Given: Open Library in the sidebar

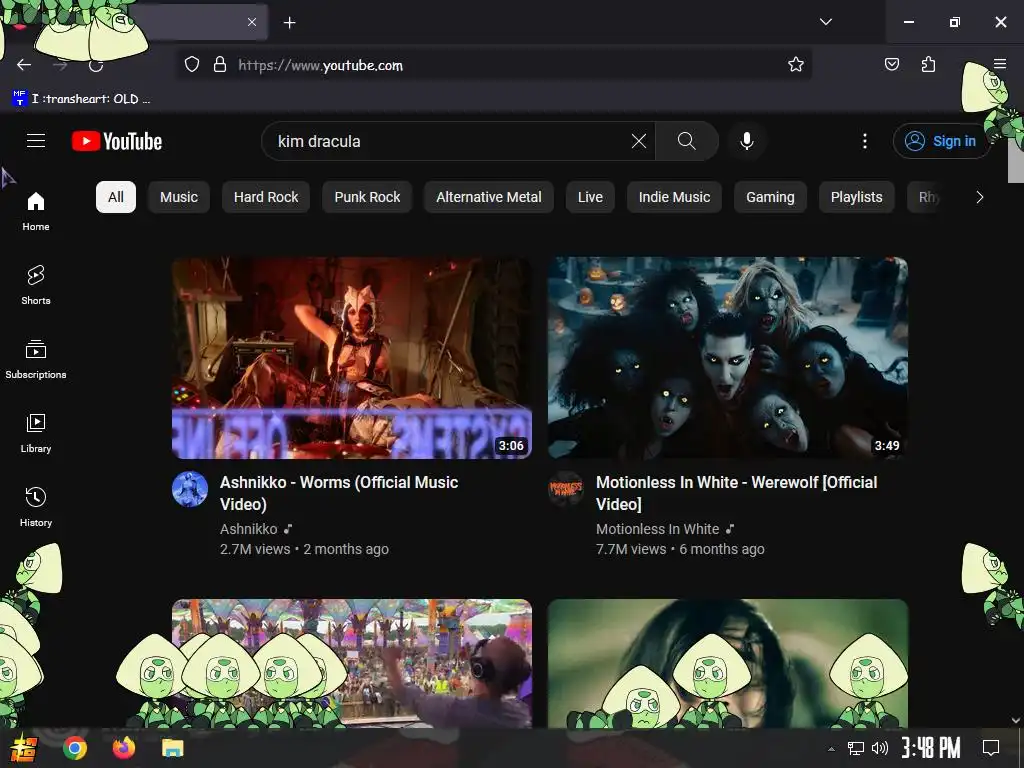Looking at the screenshot, I should coord(36,433).
